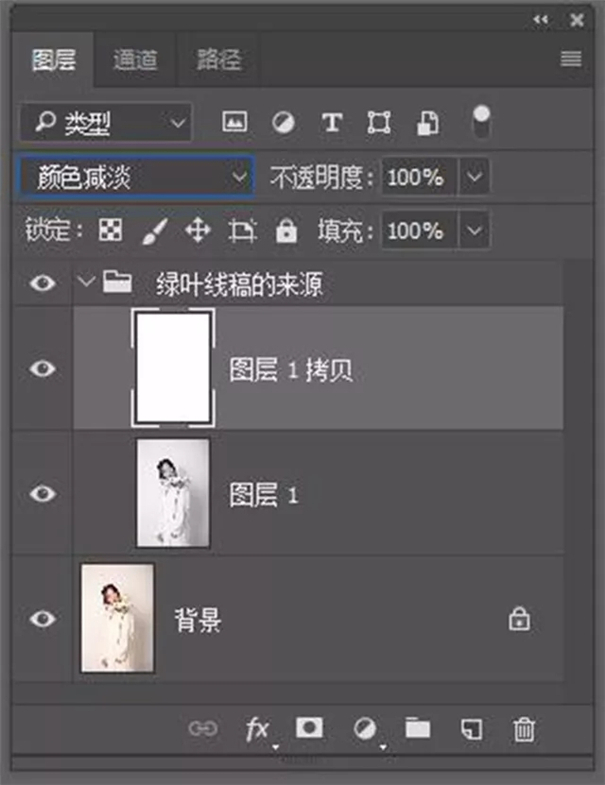Add a layer mask
The image size is (605, 785).
[309, 728]
